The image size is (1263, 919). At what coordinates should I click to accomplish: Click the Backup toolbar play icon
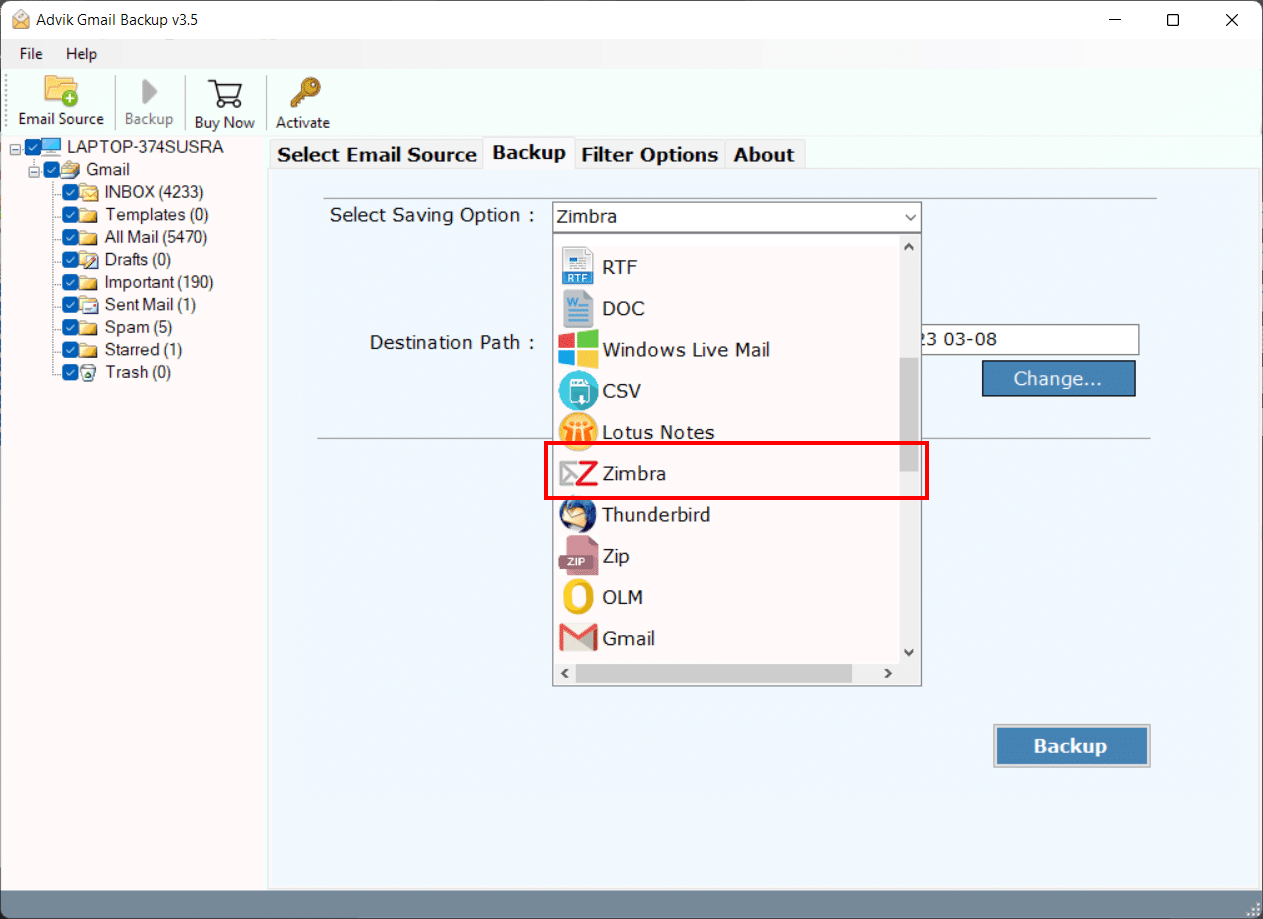pos(149,92)
